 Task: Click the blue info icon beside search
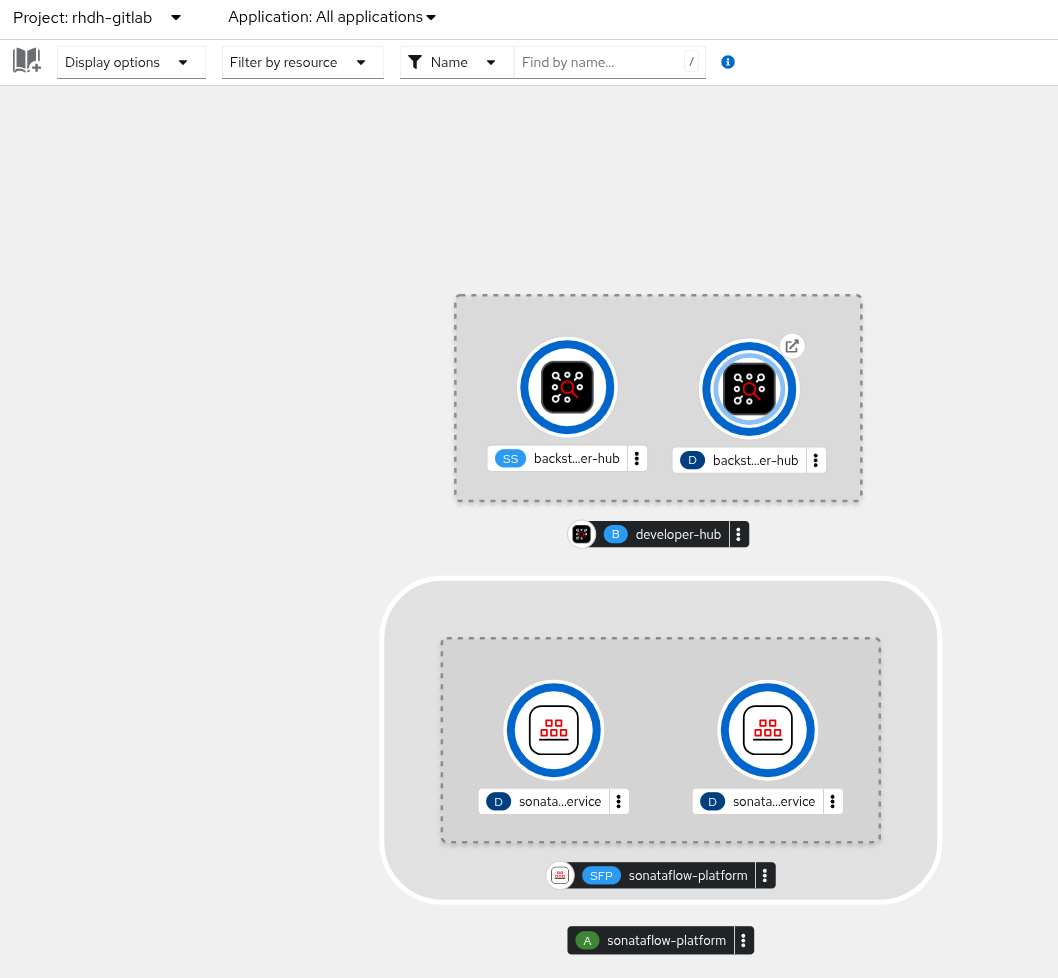point(727,62)
